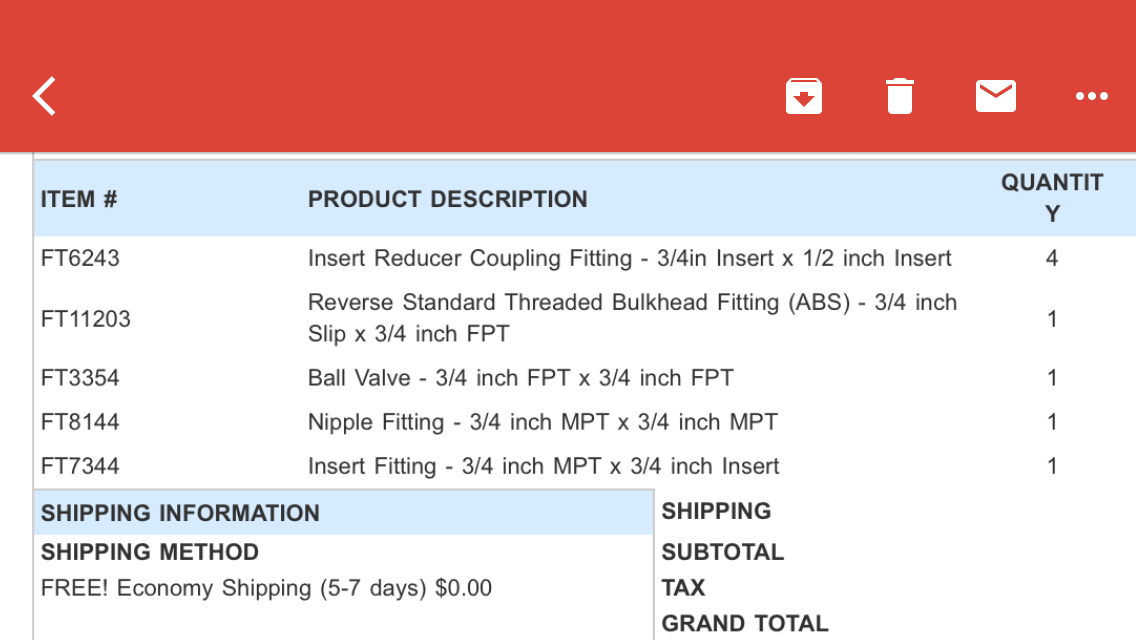Delete the email using the trash icon

pos(900,96)
